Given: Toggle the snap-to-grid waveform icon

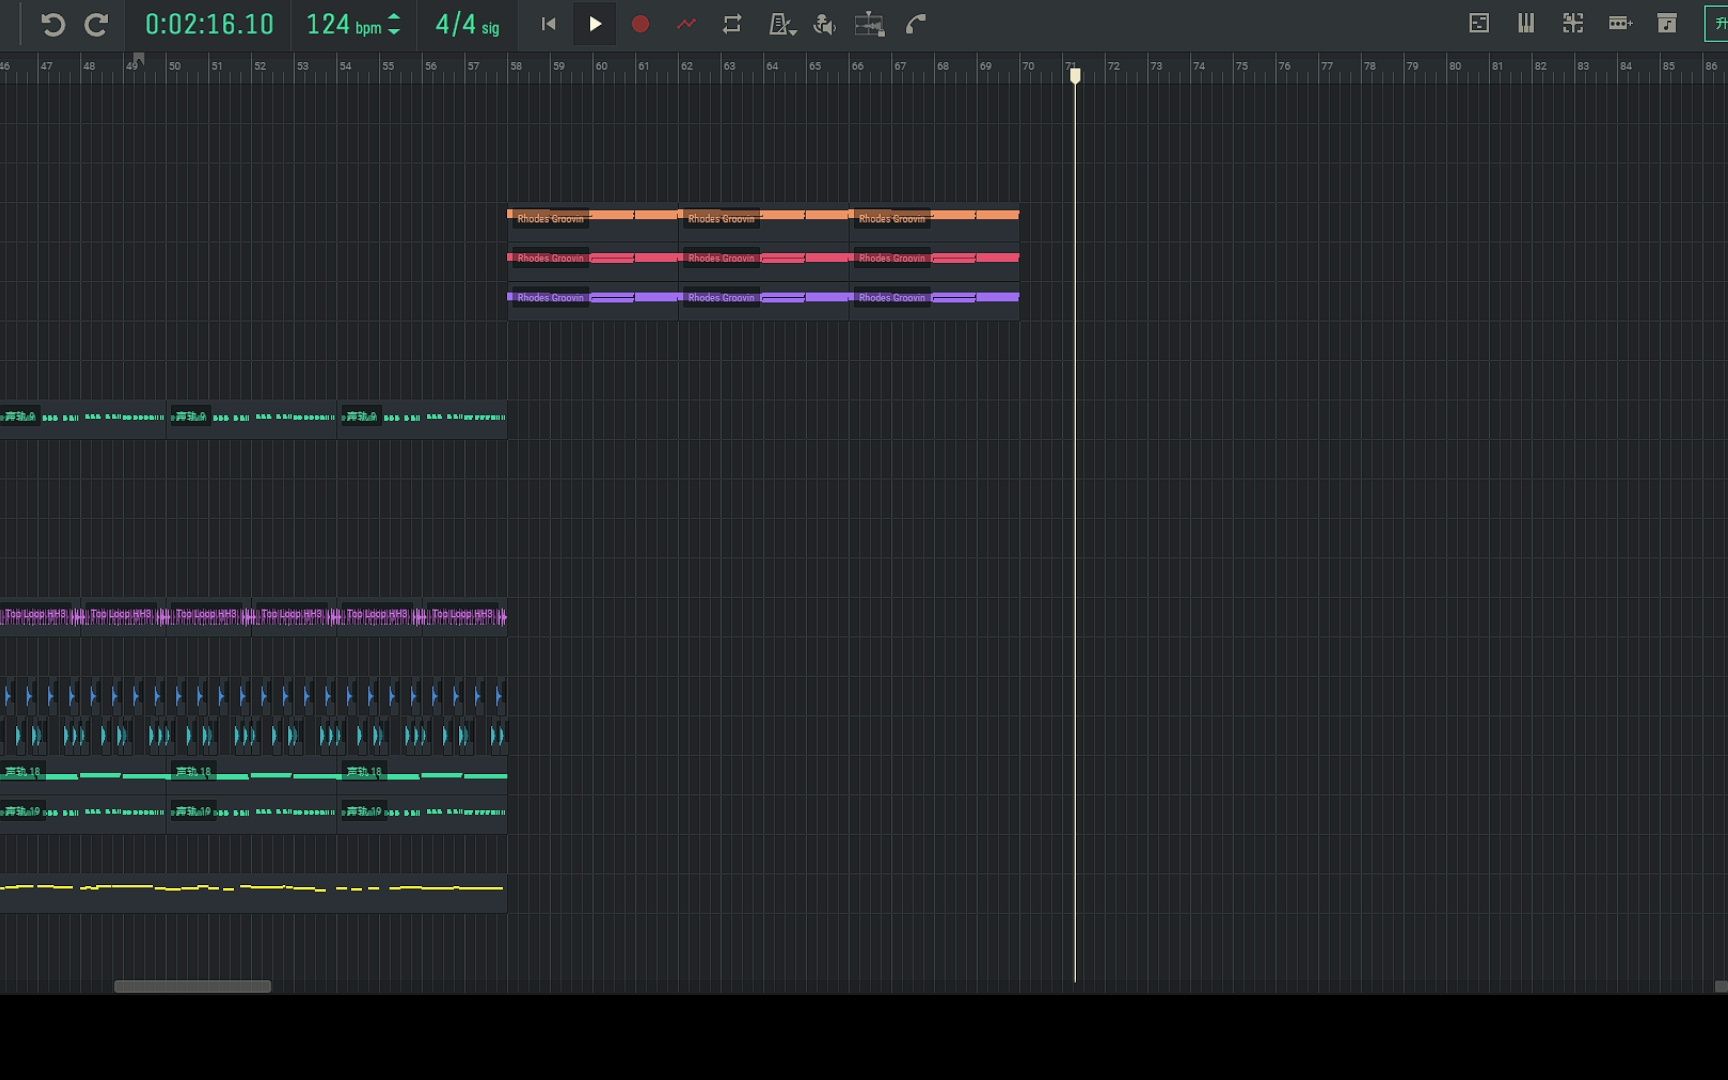Looking at the screenshot, I should pyautogui.click(x=870, y=24).
